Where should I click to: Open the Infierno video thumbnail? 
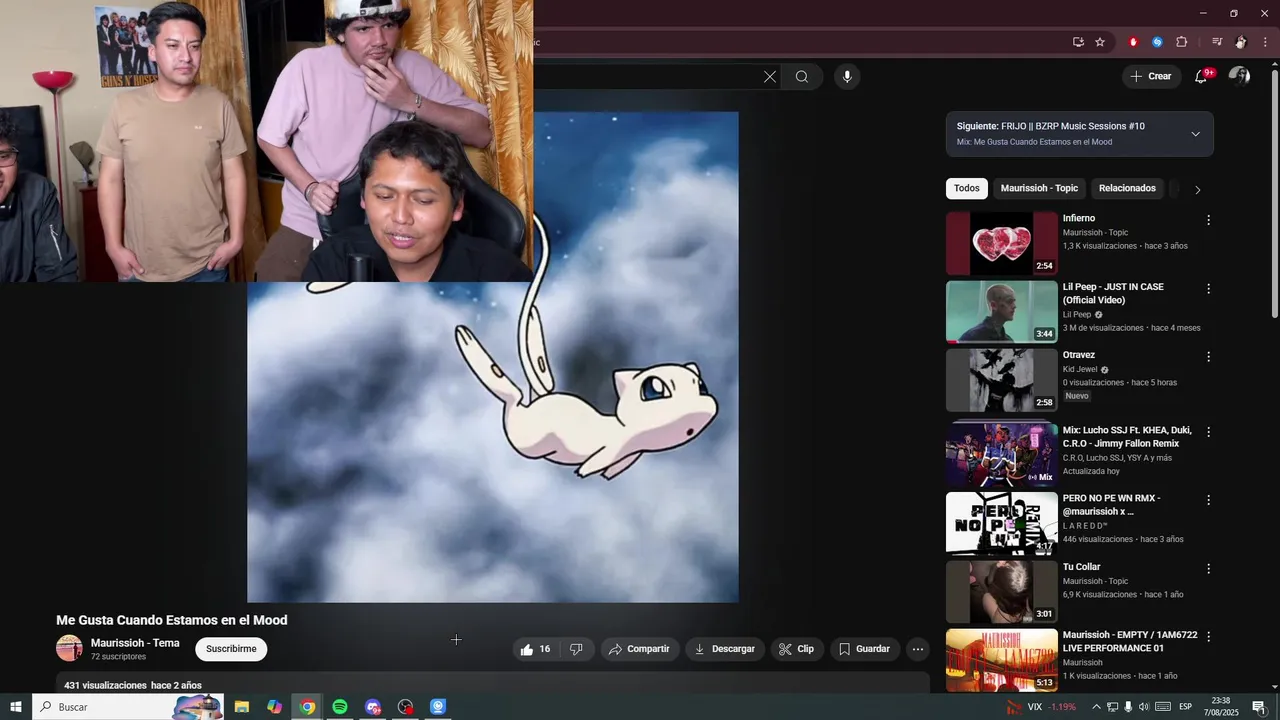(x=1001, y=243)
